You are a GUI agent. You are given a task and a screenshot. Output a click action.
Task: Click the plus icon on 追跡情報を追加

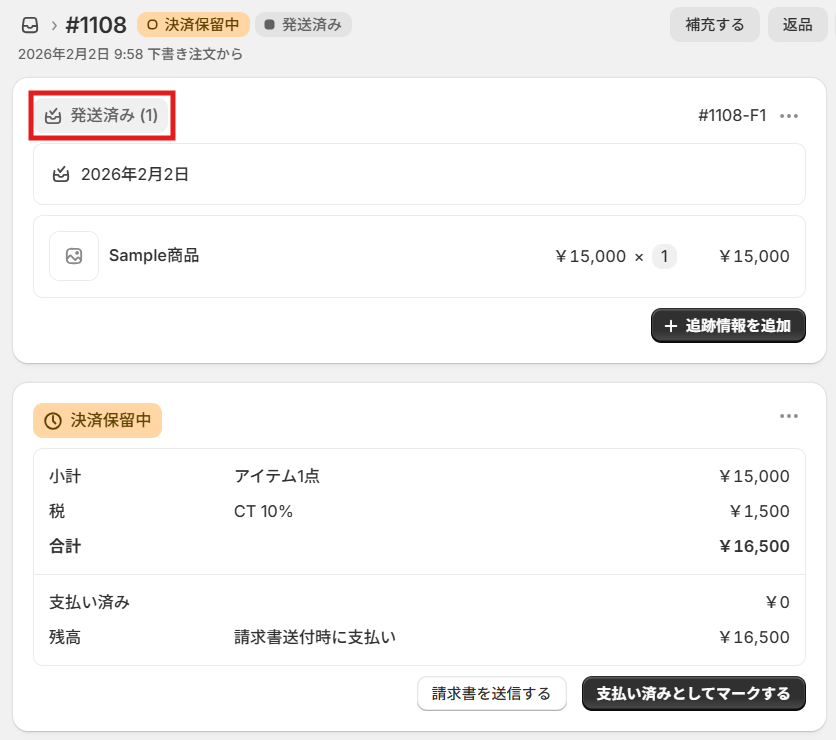pyautogui.click(x=671, y=326)
